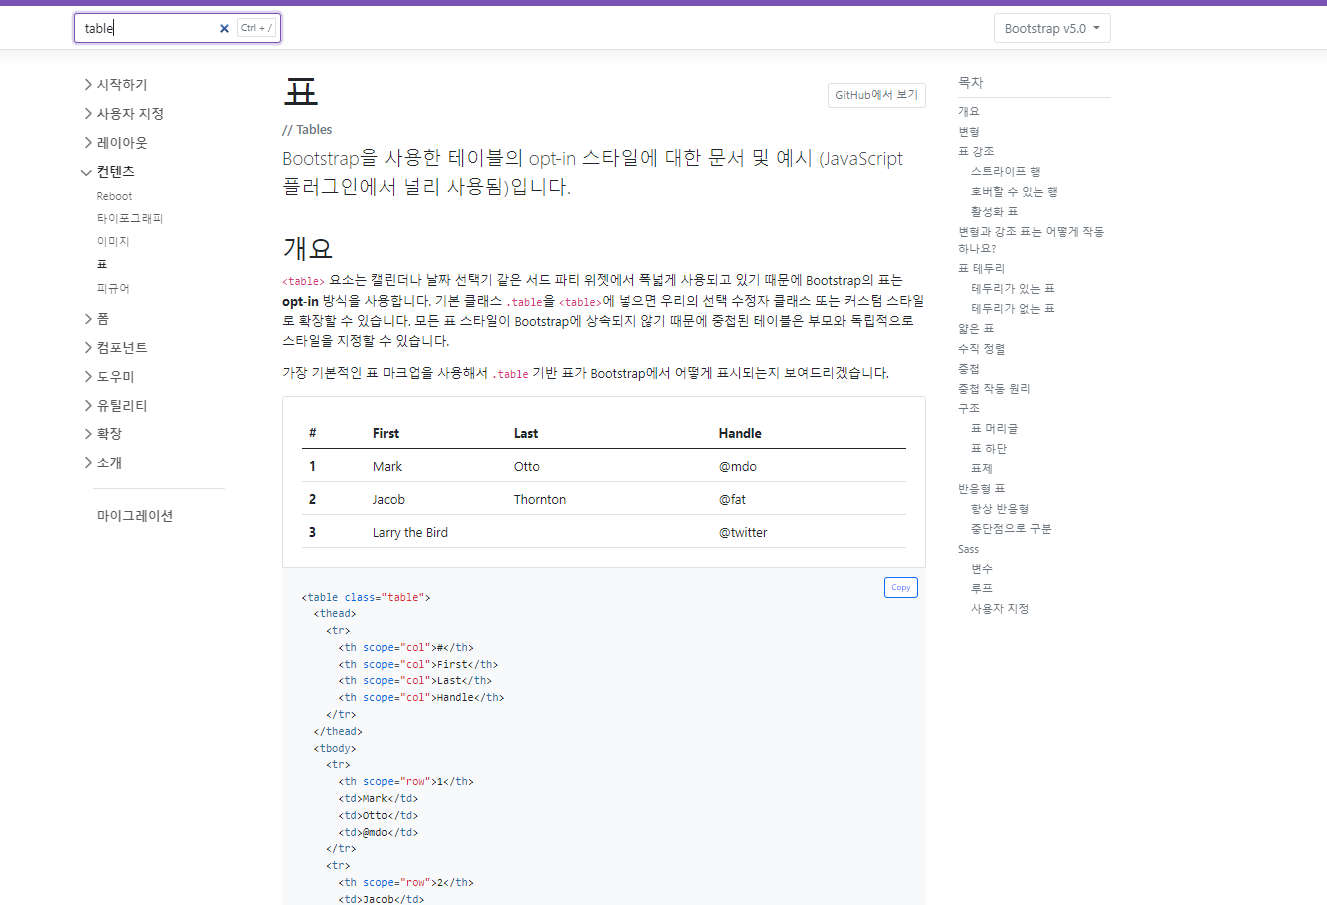The height and width of the screenshot is (905, 1327).
Task: Go to 스트라이프 행 in contents
Action: 1005,172
